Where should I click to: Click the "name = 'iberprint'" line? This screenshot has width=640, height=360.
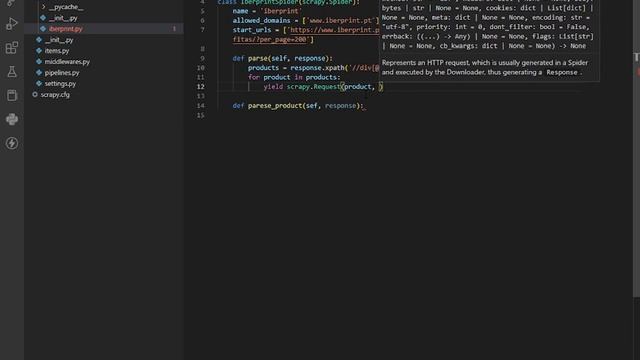(x=267, y=11)
